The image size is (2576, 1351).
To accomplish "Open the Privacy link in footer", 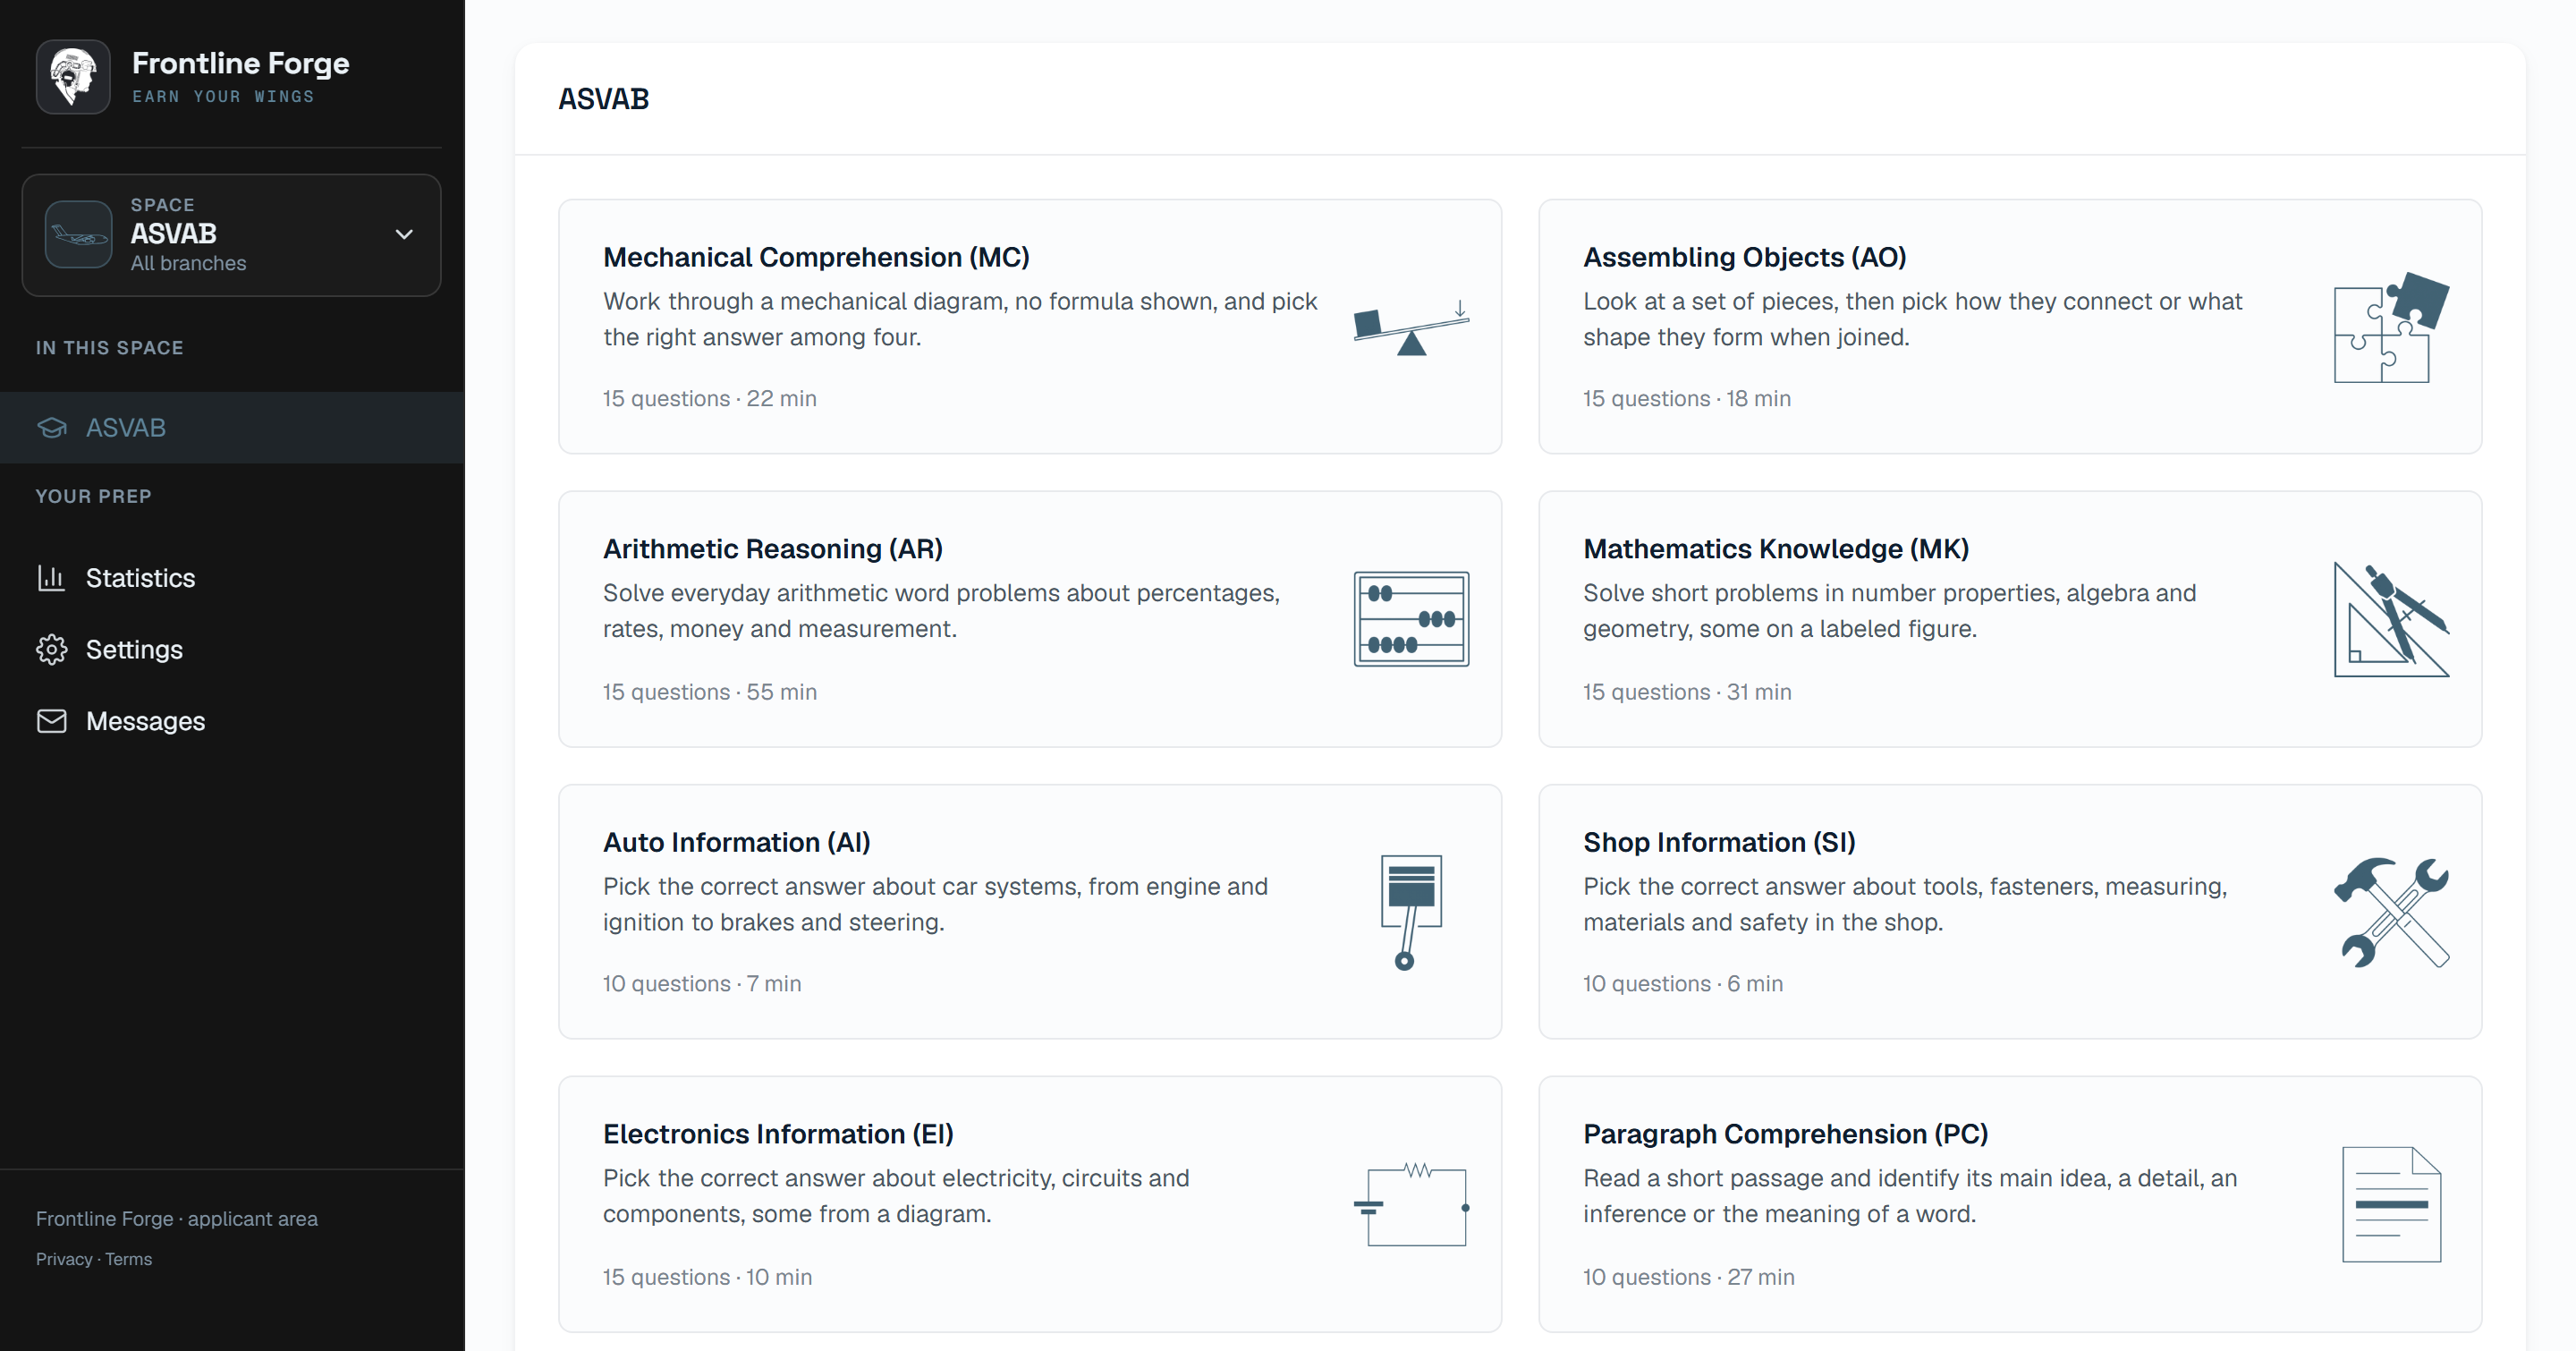I will (64, 1259).
